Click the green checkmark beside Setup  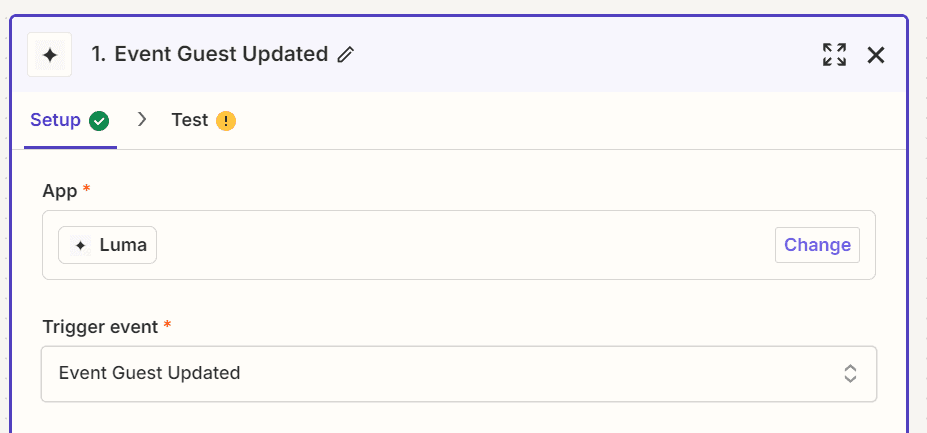coord(99,121)
